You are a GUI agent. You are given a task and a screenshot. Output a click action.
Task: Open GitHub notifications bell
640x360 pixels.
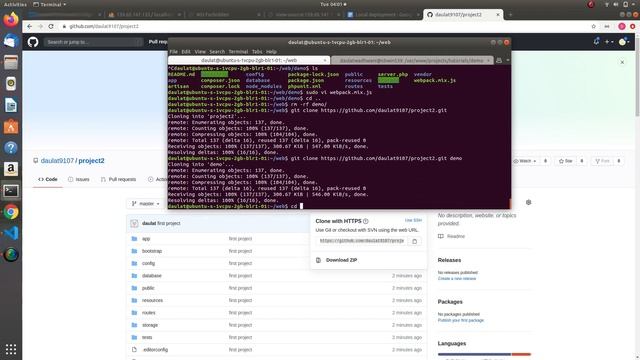click(x=596, y=42)
